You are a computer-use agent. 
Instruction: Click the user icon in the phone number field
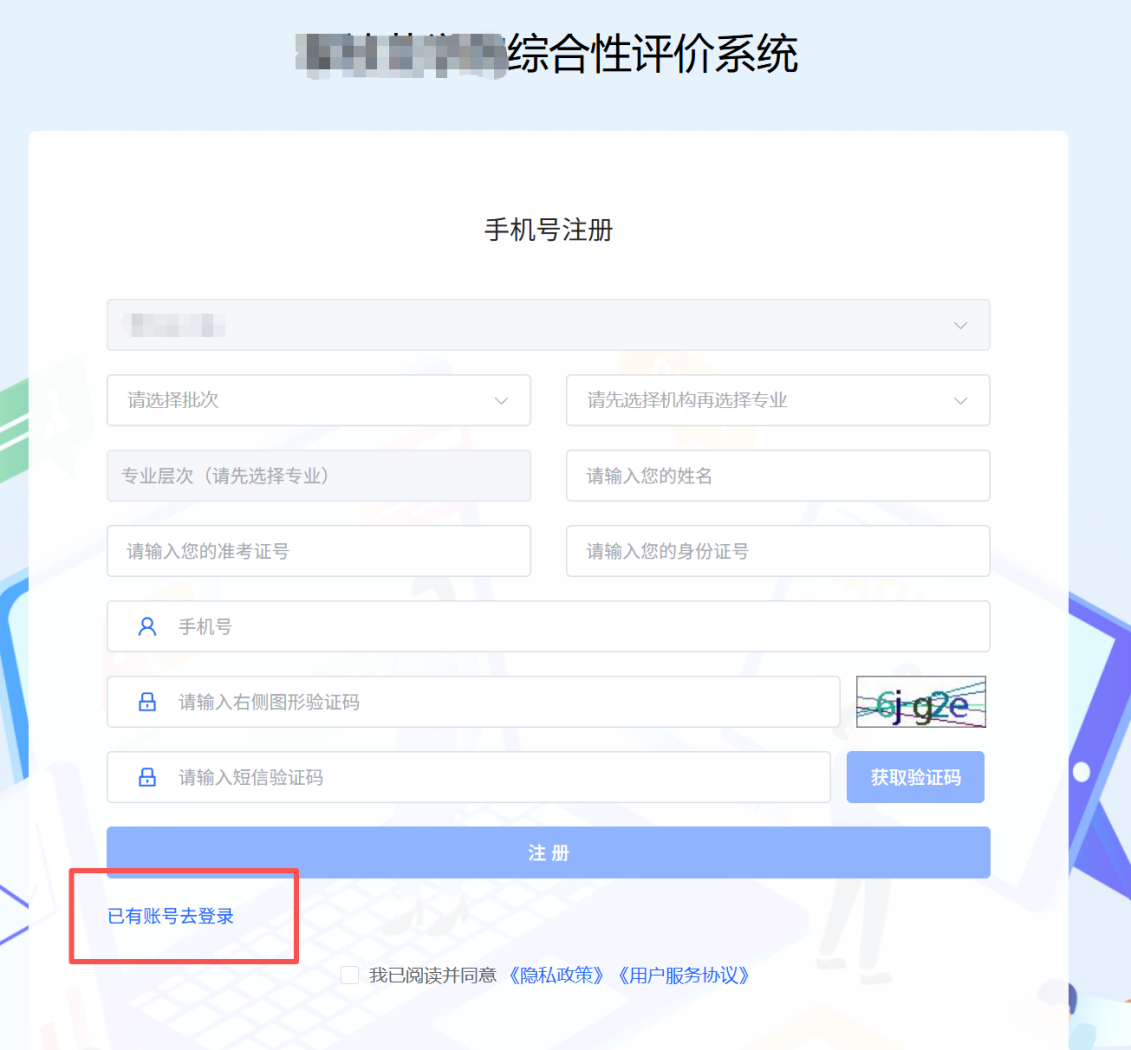pyautogui.click(x=147, y=627)
